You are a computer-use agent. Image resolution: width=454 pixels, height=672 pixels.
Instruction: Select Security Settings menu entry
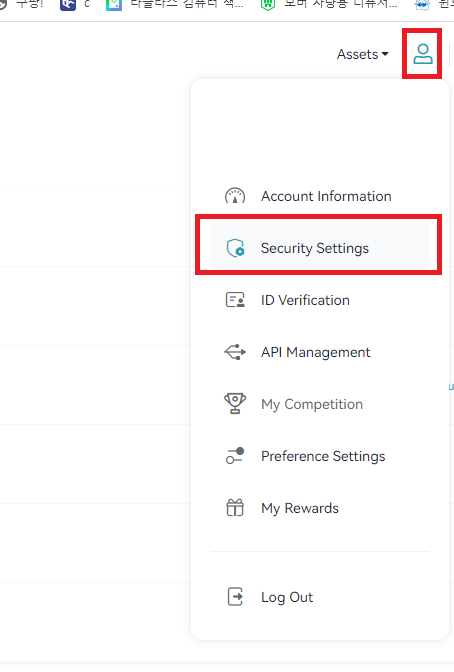pyautogui.click(x=320, y=248)
